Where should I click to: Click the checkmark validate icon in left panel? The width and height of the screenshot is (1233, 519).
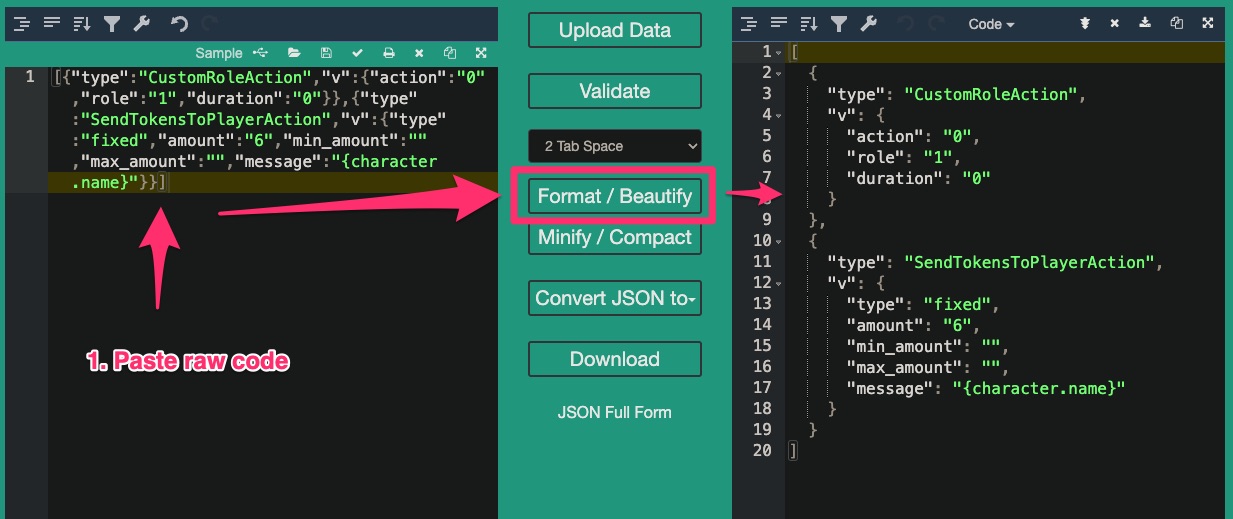(357, 53)
